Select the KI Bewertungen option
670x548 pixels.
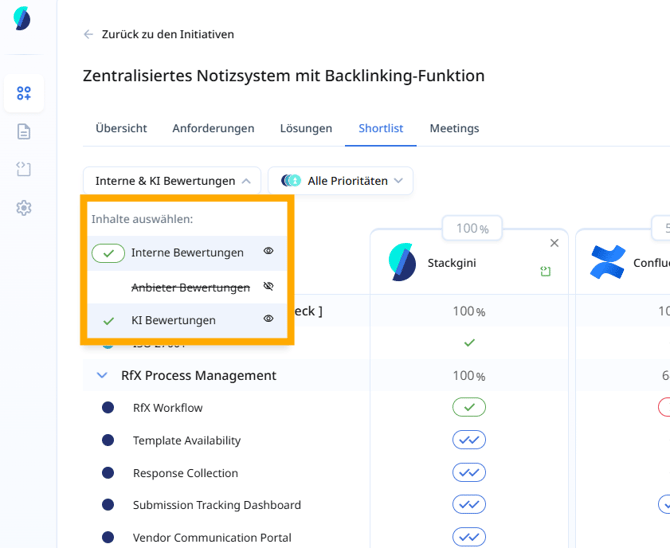(x=173, y=320)
